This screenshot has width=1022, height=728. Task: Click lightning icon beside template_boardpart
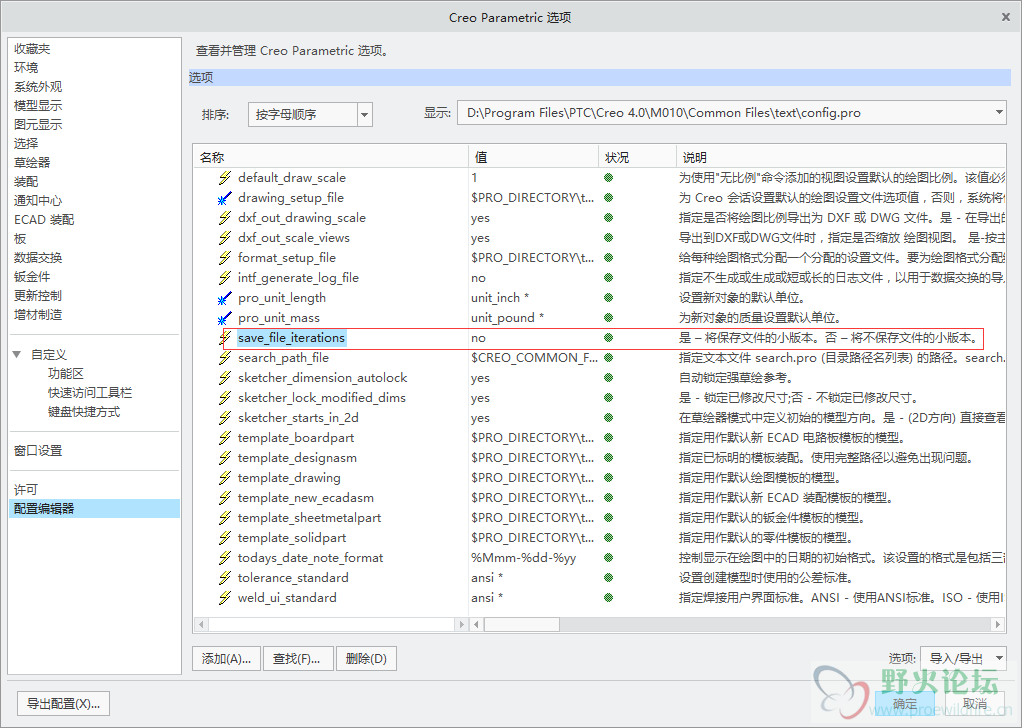pyautogui.click(x=225, y=438)
